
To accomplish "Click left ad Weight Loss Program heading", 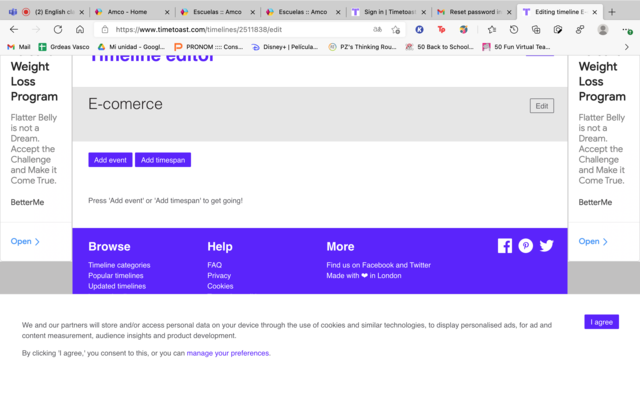I will (x=34, y=82).
